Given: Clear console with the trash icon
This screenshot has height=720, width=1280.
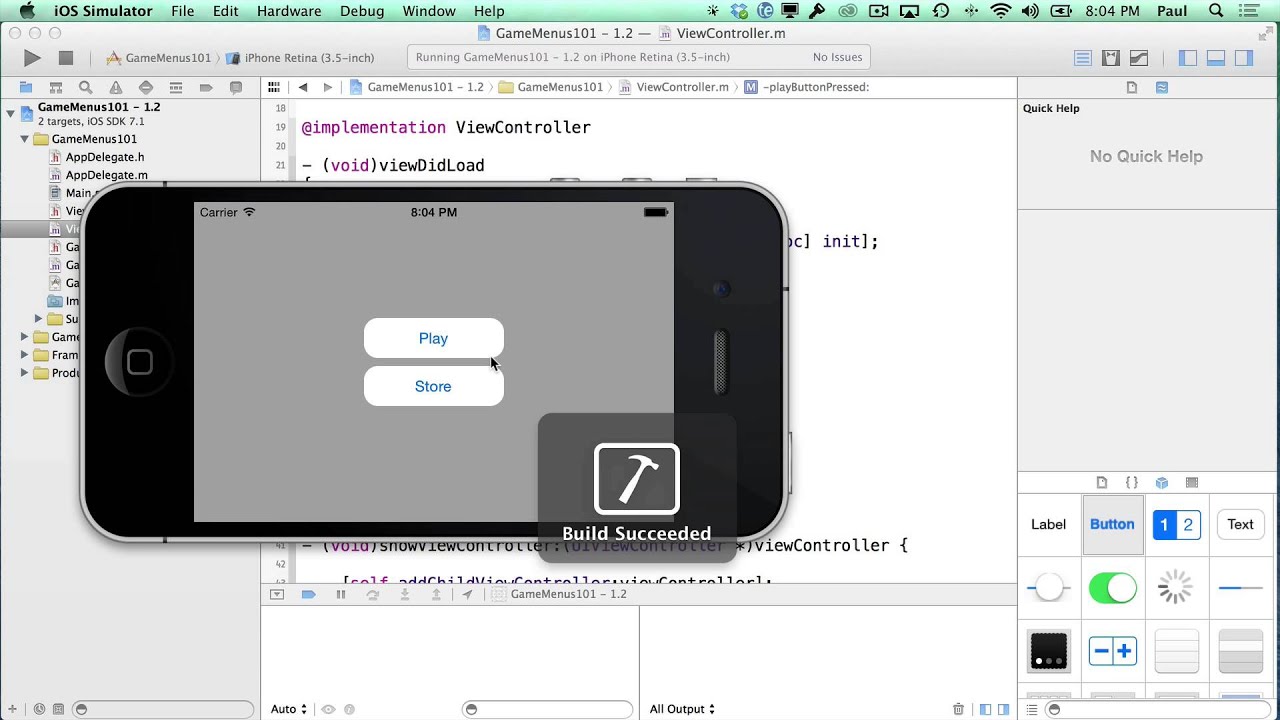Looking at the screenshot, I should click(x=959, y=709).
